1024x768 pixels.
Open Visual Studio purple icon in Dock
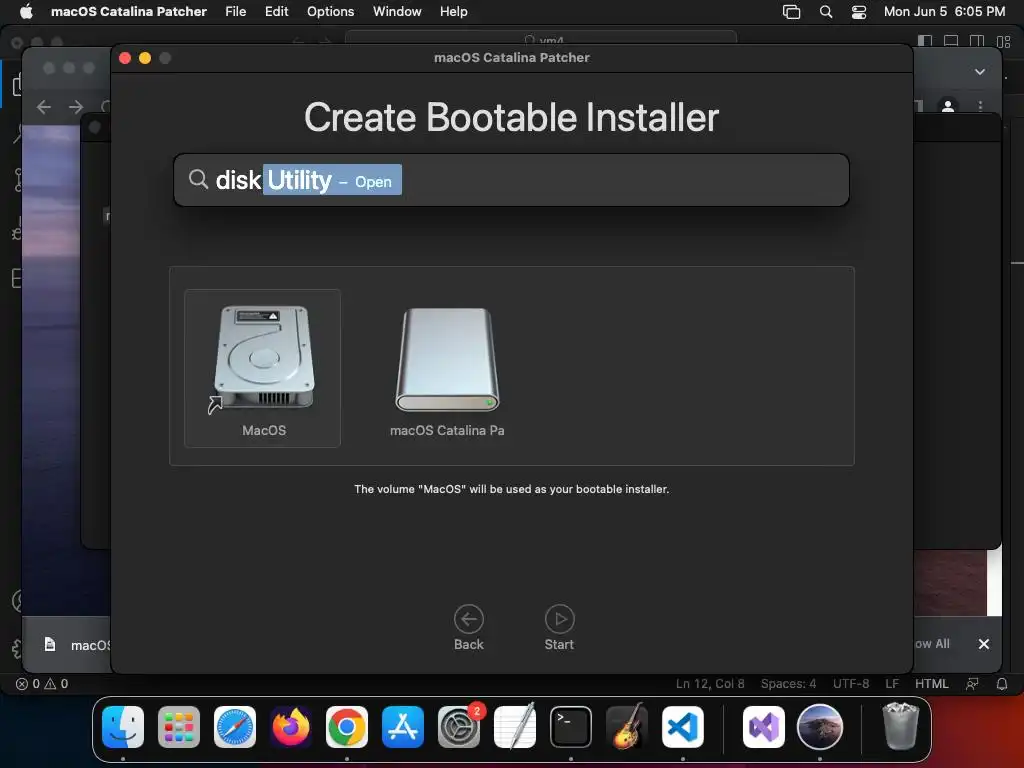764,727
